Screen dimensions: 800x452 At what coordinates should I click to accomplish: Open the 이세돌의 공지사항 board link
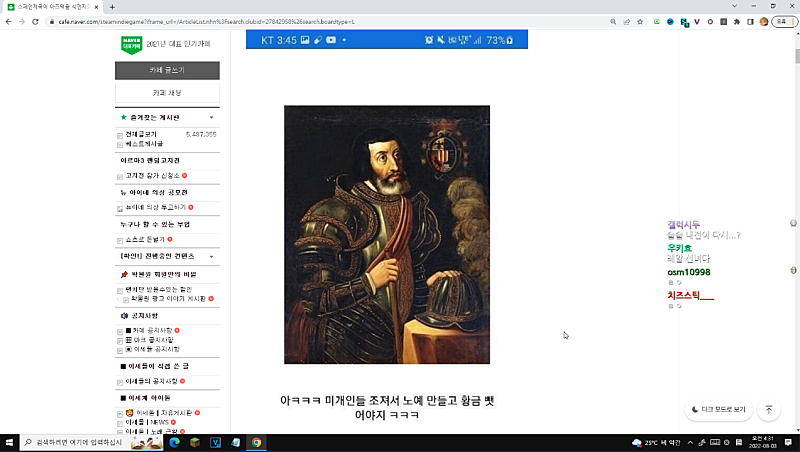(x=152, y=381)
